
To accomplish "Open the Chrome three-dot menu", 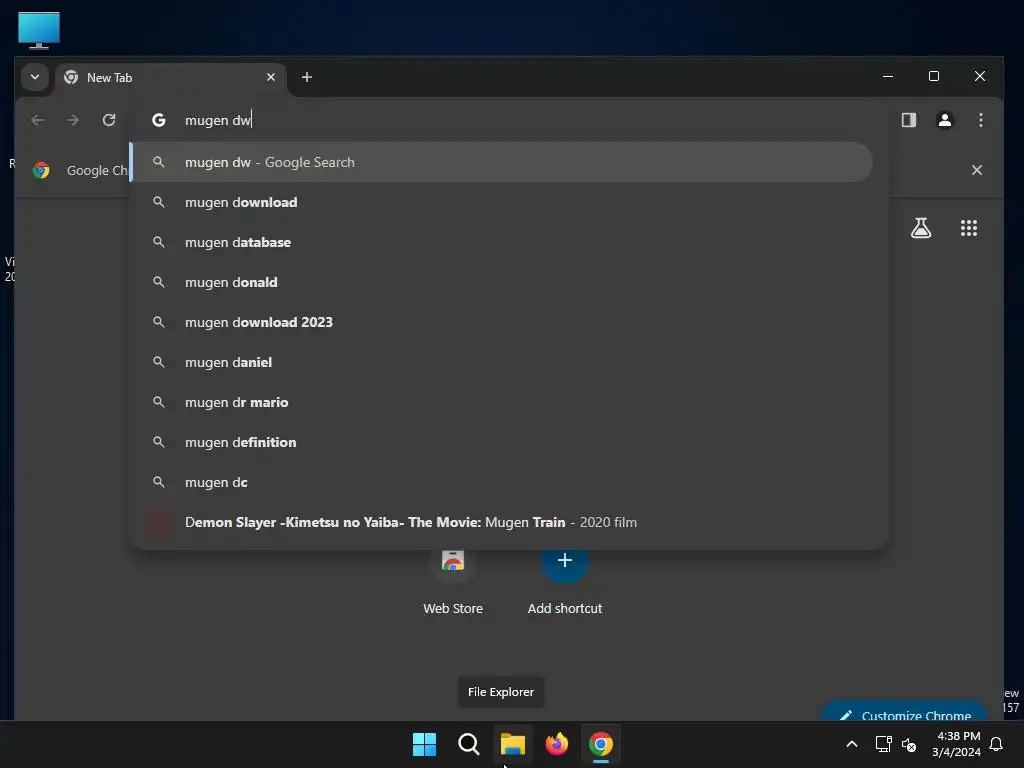I will pyautogui.click(x=980, y=120).
